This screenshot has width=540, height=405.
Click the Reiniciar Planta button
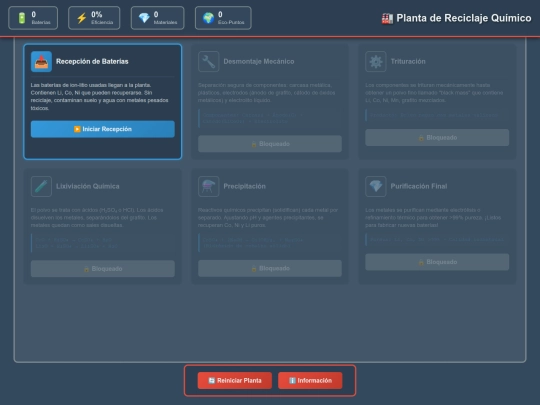[x=235, y=381]
